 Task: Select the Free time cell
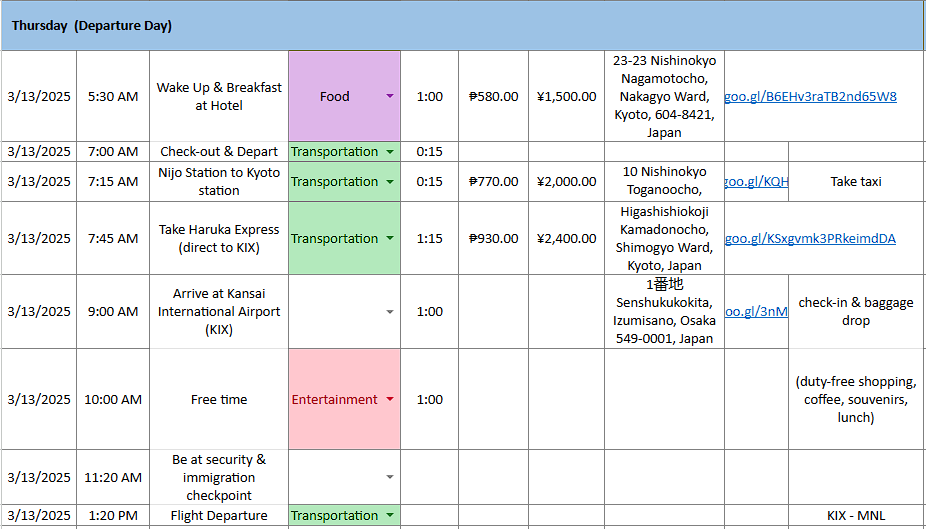point(219,400)
